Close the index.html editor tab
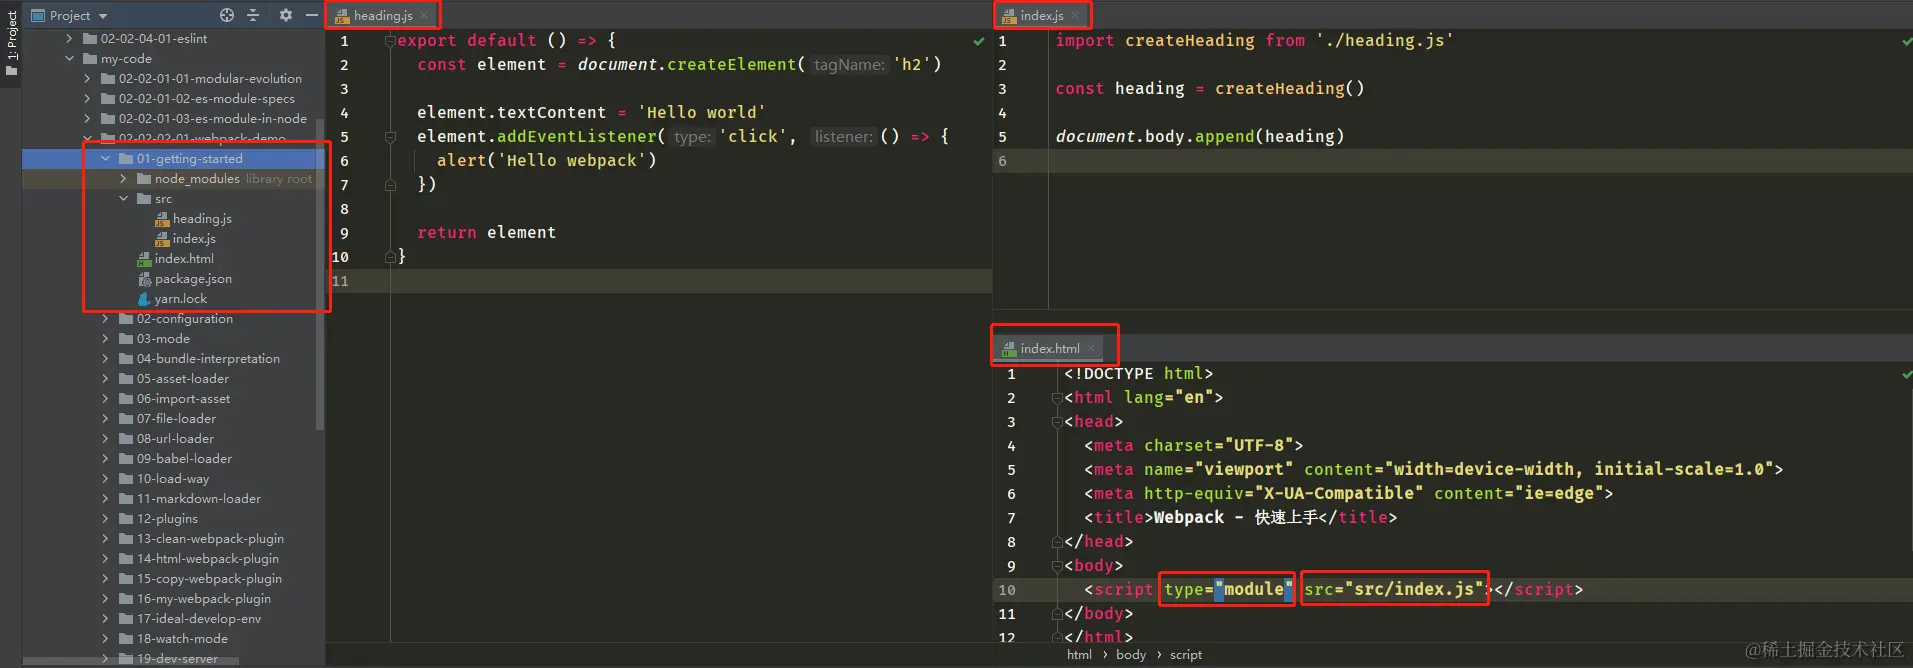This screenshot has height=668, width=1913. coord(1091,349)
